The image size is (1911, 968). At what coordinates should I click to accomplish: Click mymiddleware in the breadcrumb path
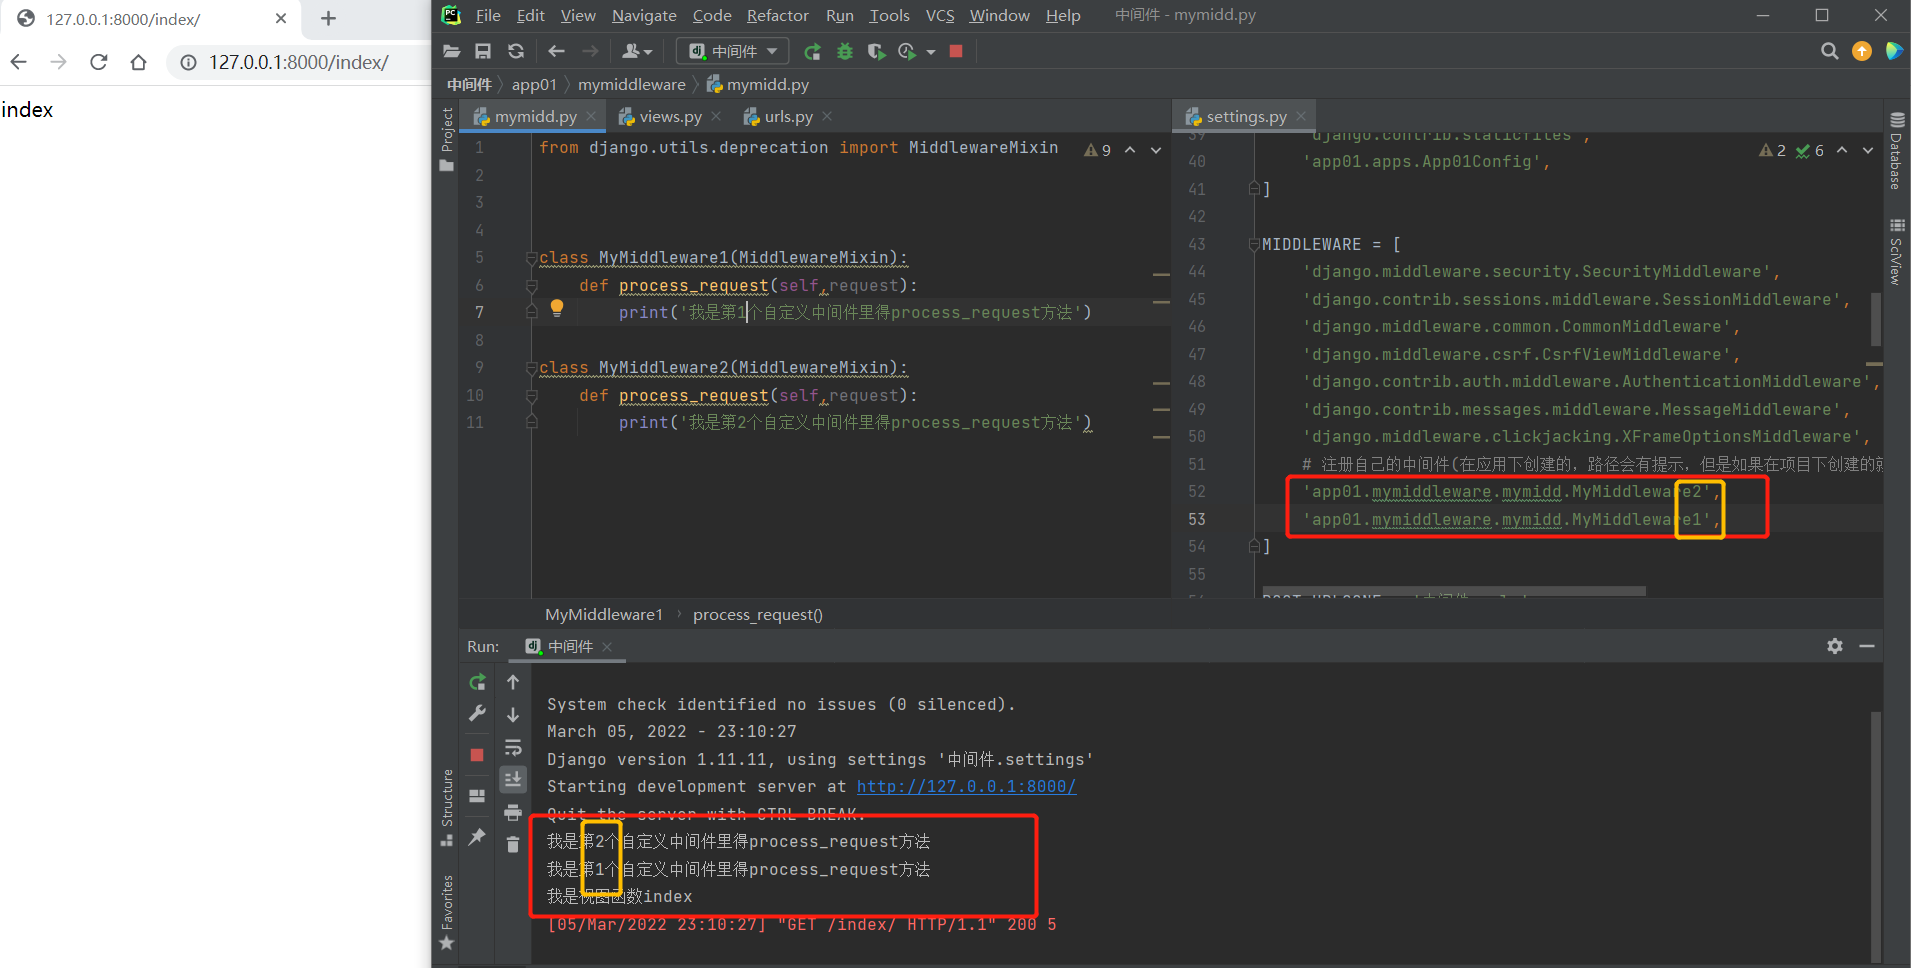[631, 85]
